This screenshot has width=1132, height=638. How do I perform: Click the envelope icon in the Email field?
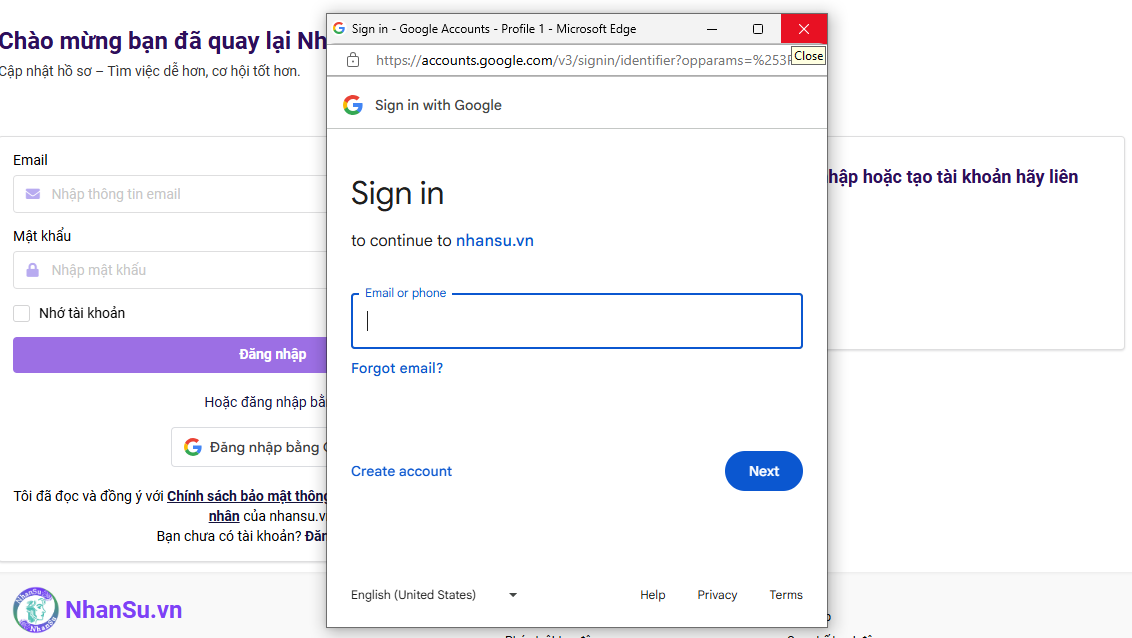(x=32, y=194)
